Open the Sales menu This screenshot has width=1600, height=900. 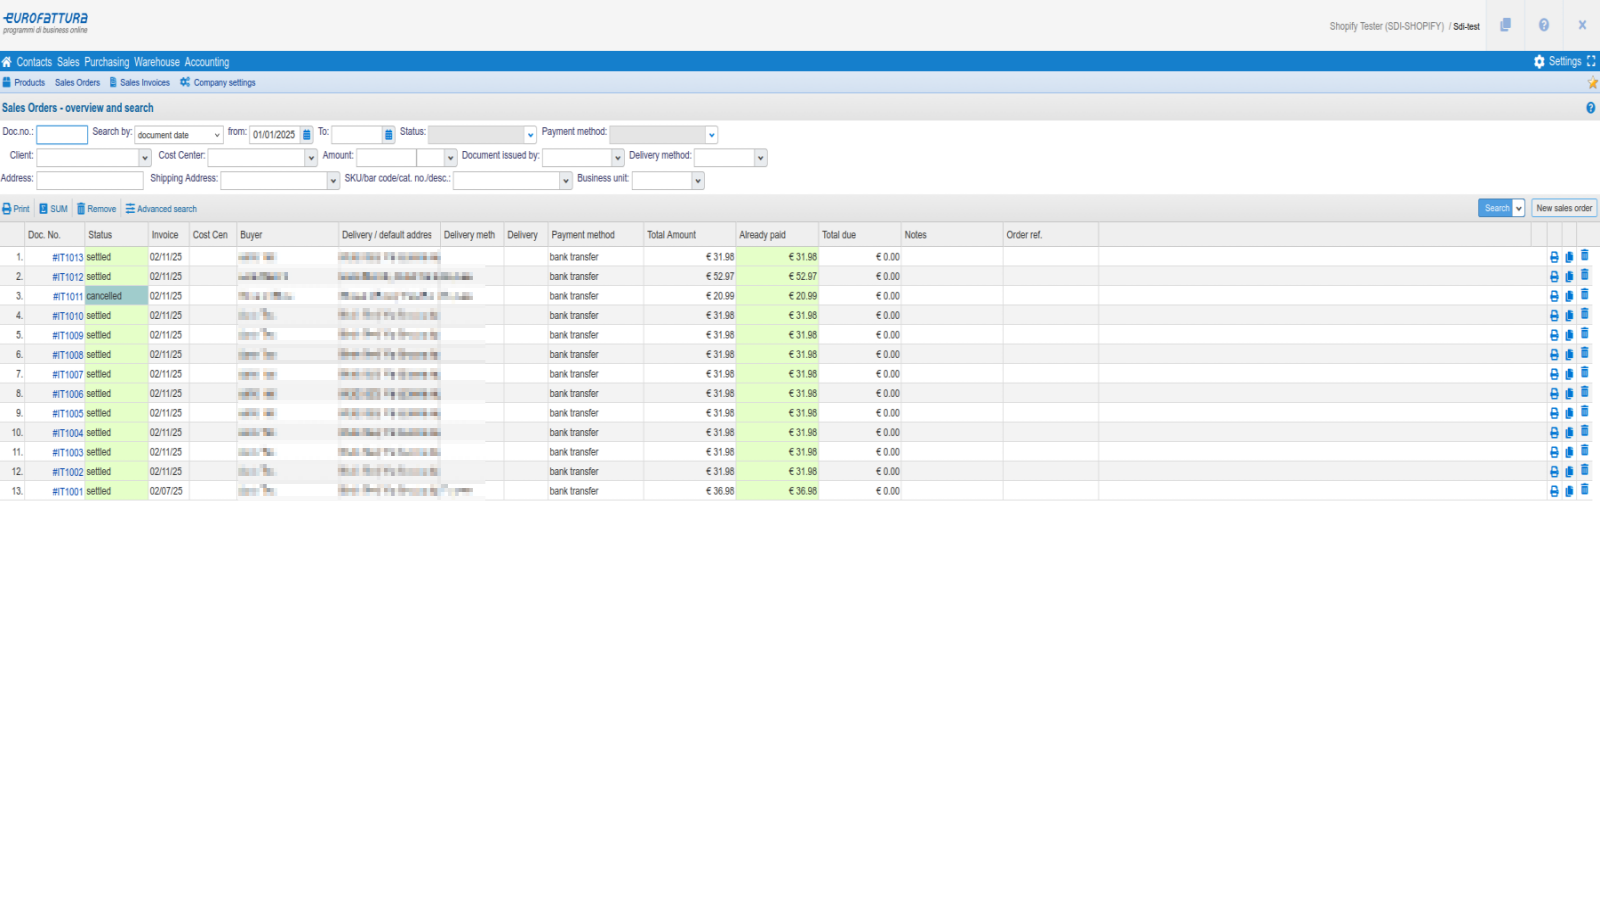[68, 62]
